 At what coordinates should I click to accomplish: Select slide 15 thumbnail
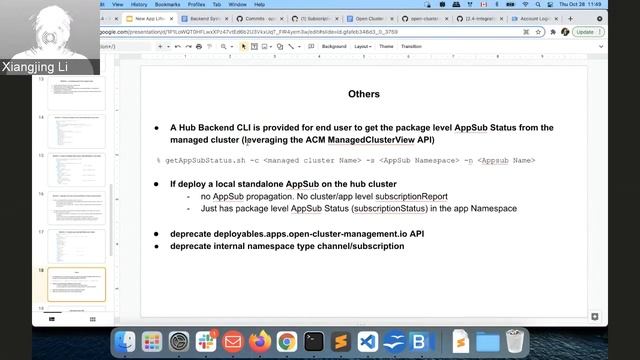pyautogui.click(x=76, y=169)
